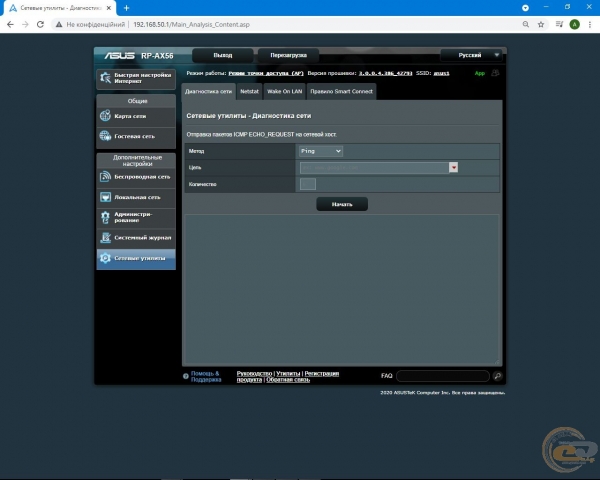Viewport: 600px width, 480px height.
Task: Open Quick Internet Setup wizard icon
Action: click(x=105, y=78)
